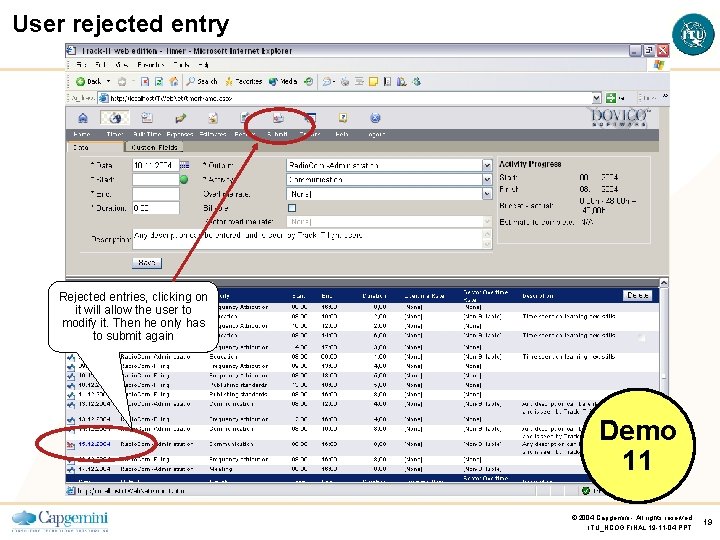This screenshot has width=720, height=540.
Task: Click the Save button
Action: [147, 263]
